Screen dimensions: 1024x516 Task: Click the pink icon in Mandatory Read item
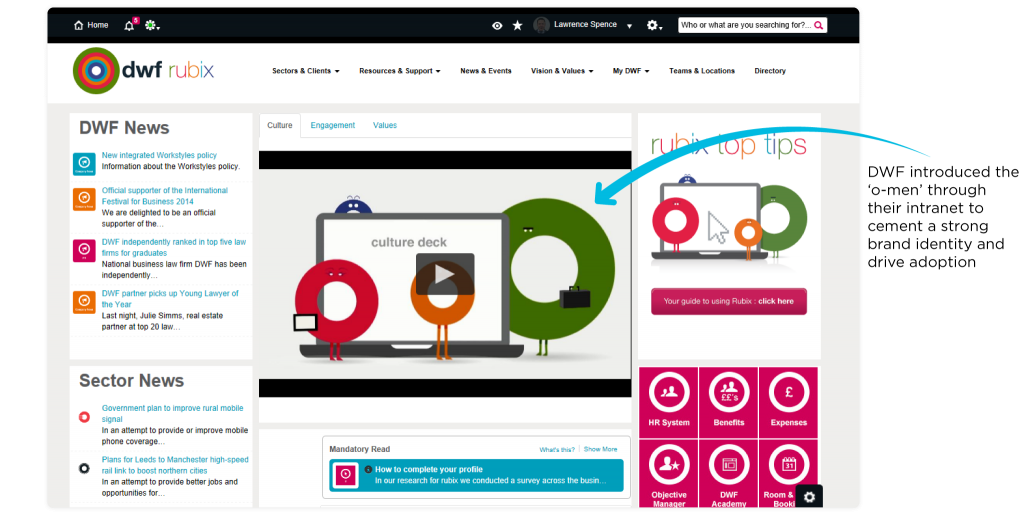pyautogui.click(x=345, y=475)
